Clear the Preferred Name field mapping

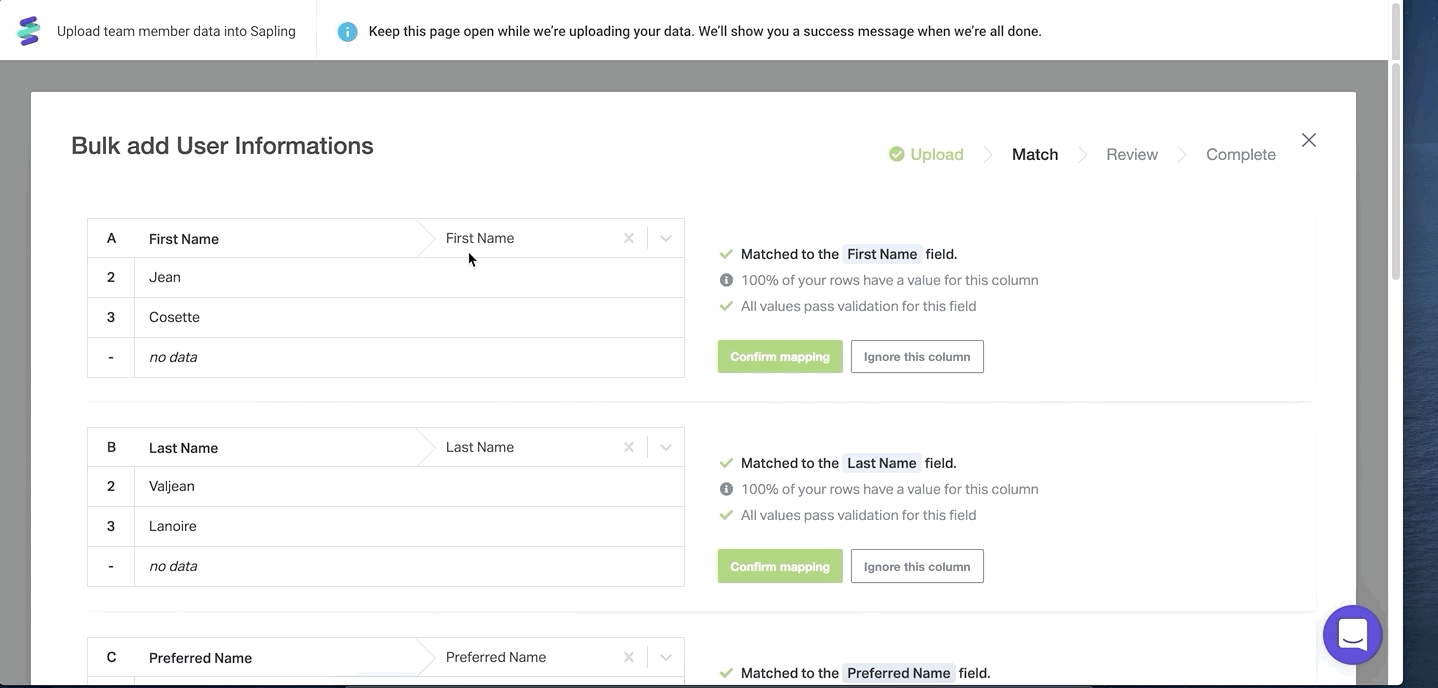(x=629, y=657)
